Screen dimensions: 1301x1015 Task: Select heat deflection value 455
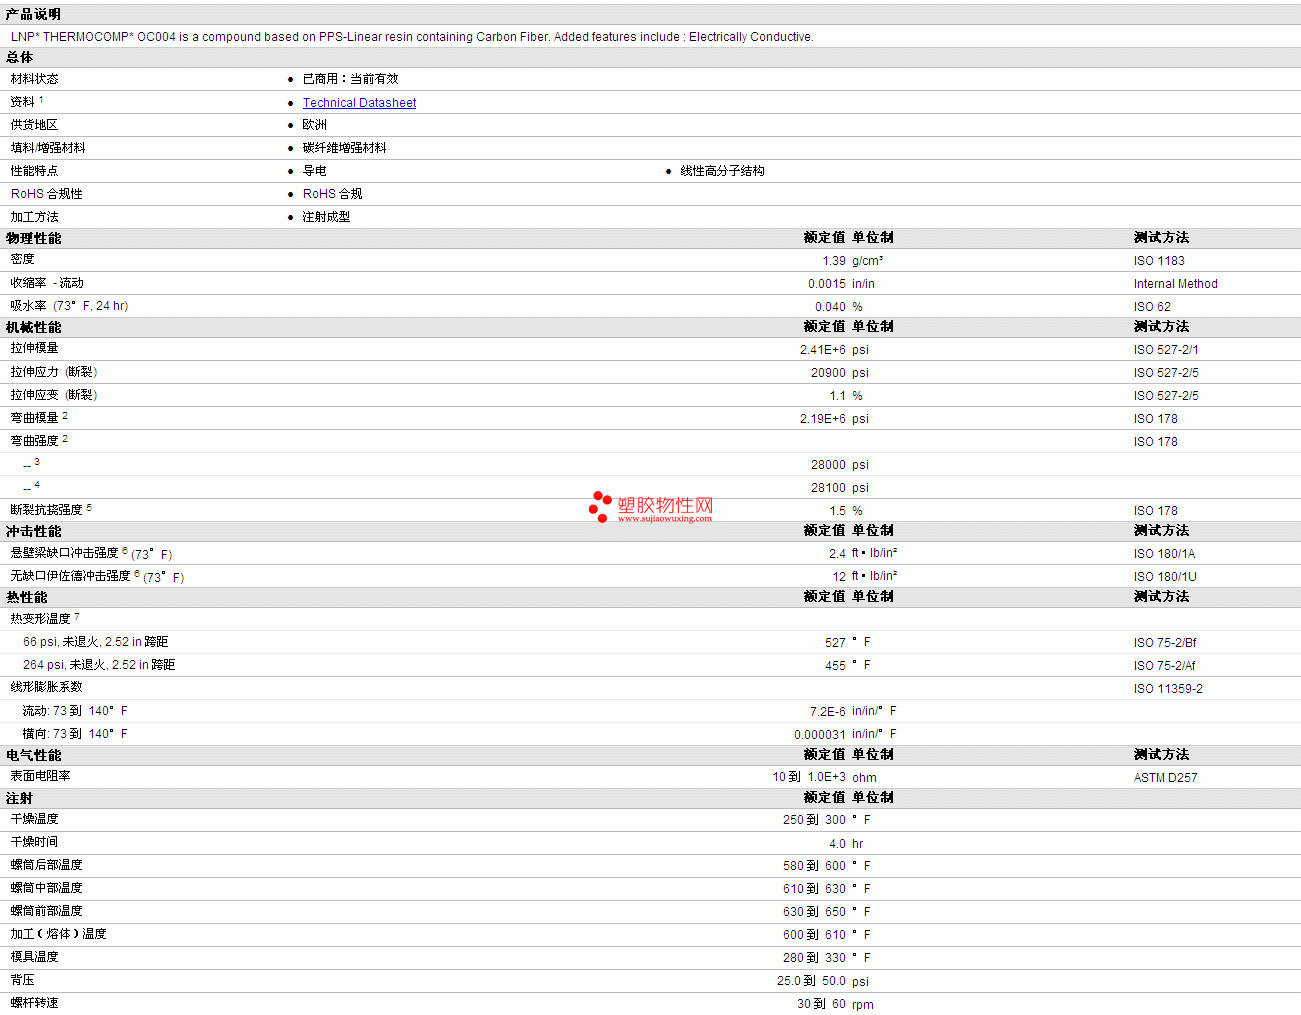(835, 666)
